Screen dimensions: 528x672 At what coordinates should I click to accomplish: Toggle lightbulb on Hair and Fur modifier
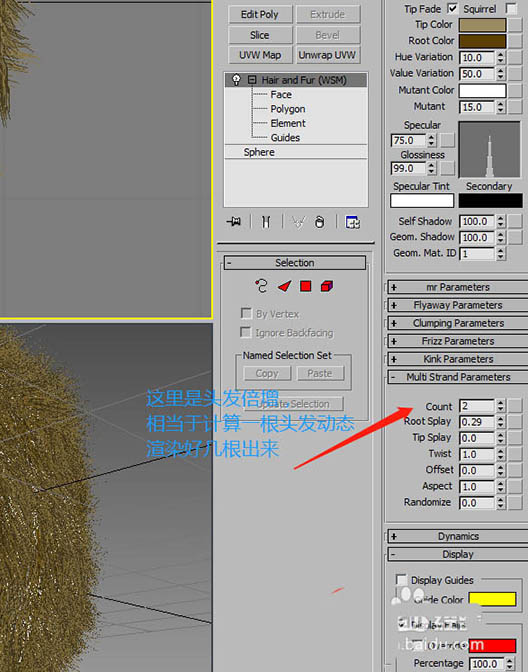(236, 79)
